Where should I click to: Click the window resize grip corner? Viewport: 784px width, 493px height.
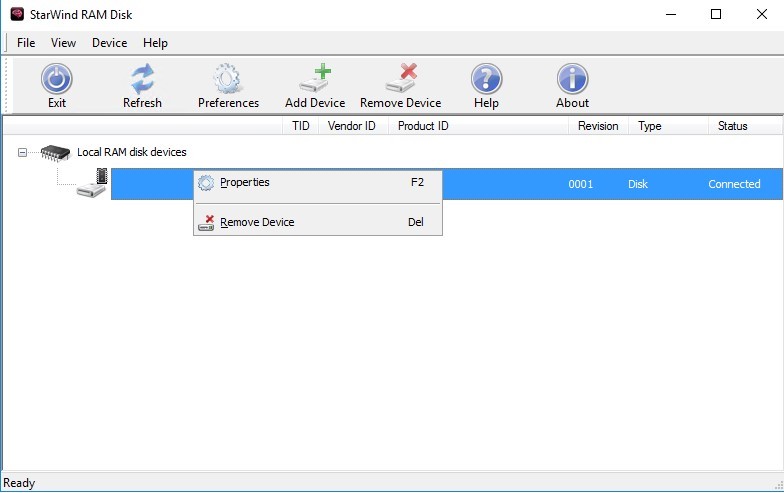tap(778, 485)
